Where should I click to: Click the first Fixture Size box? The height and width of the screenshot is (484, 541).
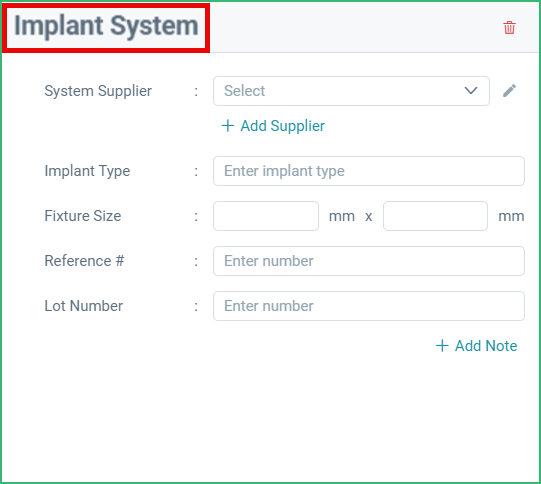pyautogui.click(x=266, y=216)
